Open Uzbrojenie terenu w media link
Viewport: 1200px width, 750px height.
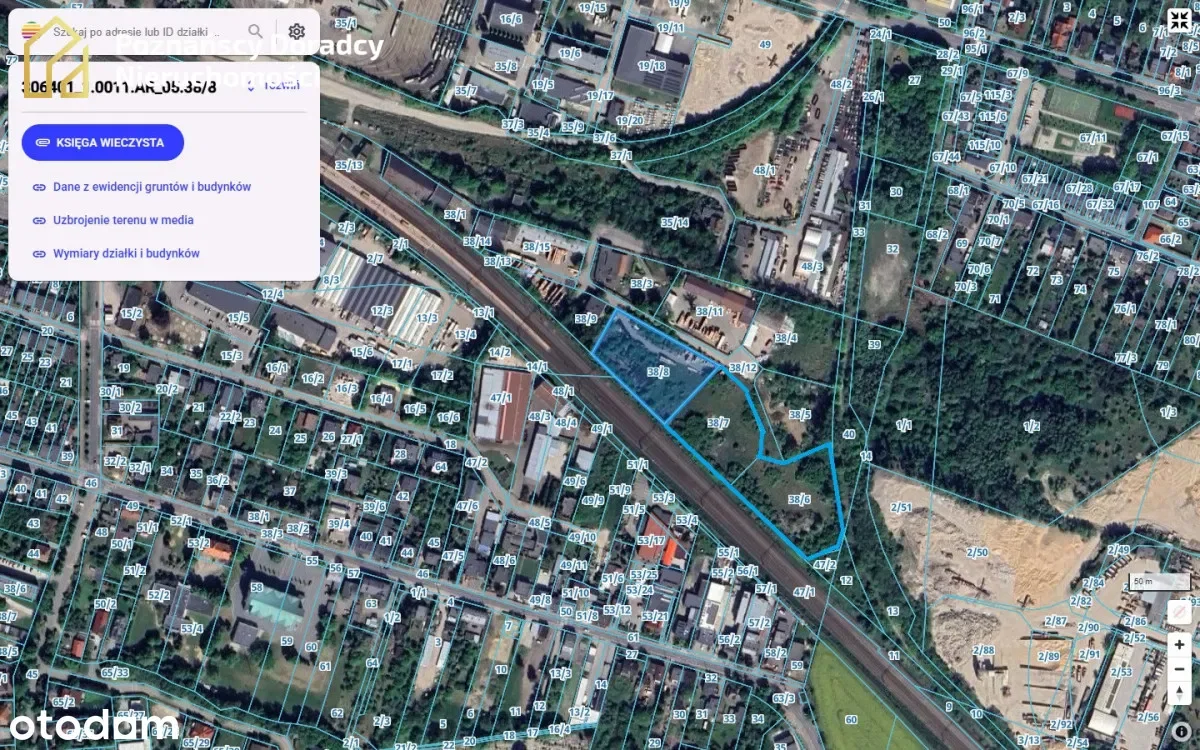pos(123,220)
